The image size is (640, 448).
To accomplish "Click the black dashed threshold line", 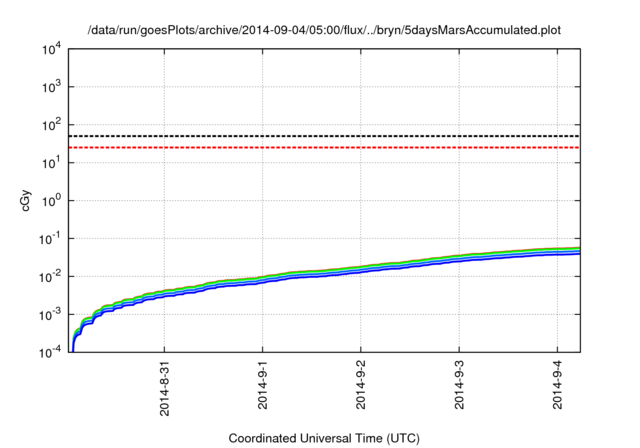I will click(324, 136).
